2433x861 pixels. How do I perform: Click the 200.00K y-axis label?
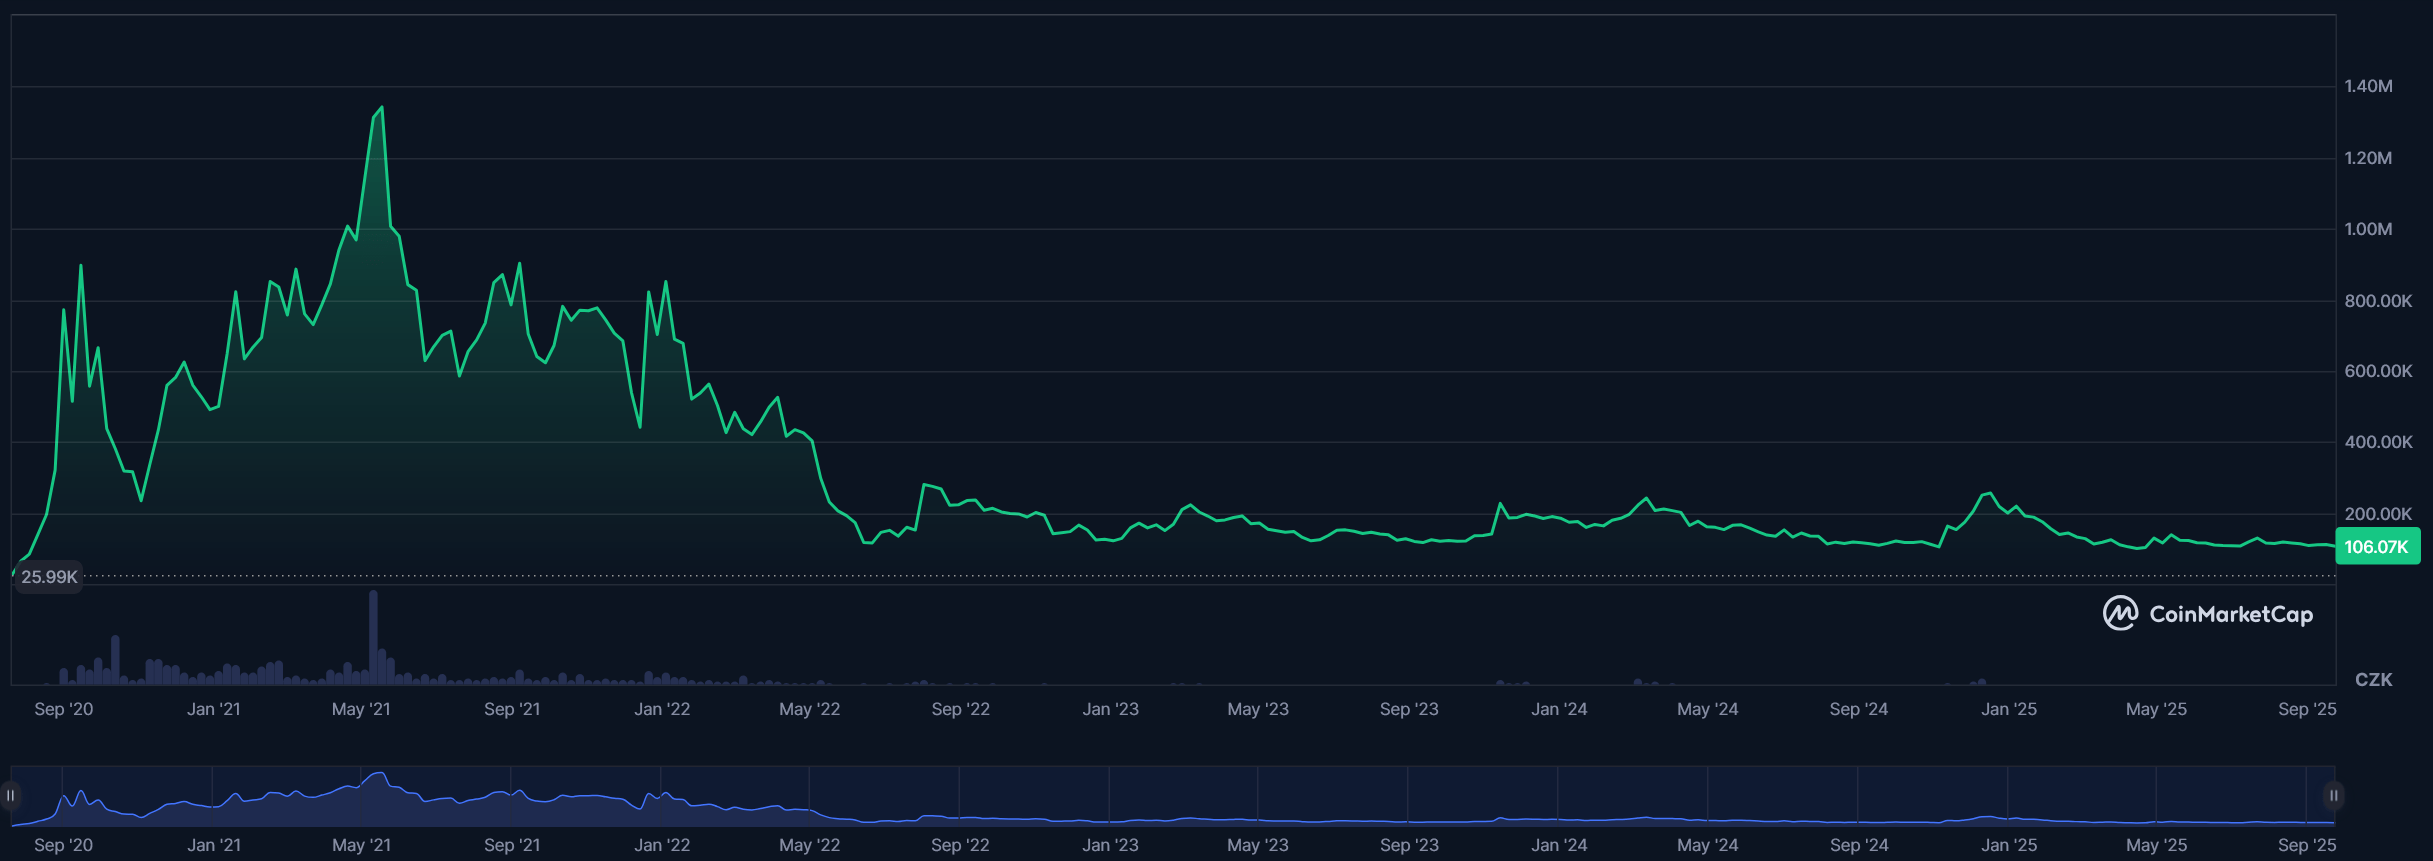pos(2378,514)
